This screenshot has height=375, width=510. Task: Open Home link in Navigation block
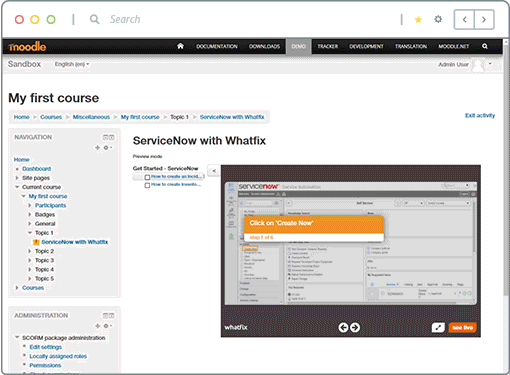(21, 159)
